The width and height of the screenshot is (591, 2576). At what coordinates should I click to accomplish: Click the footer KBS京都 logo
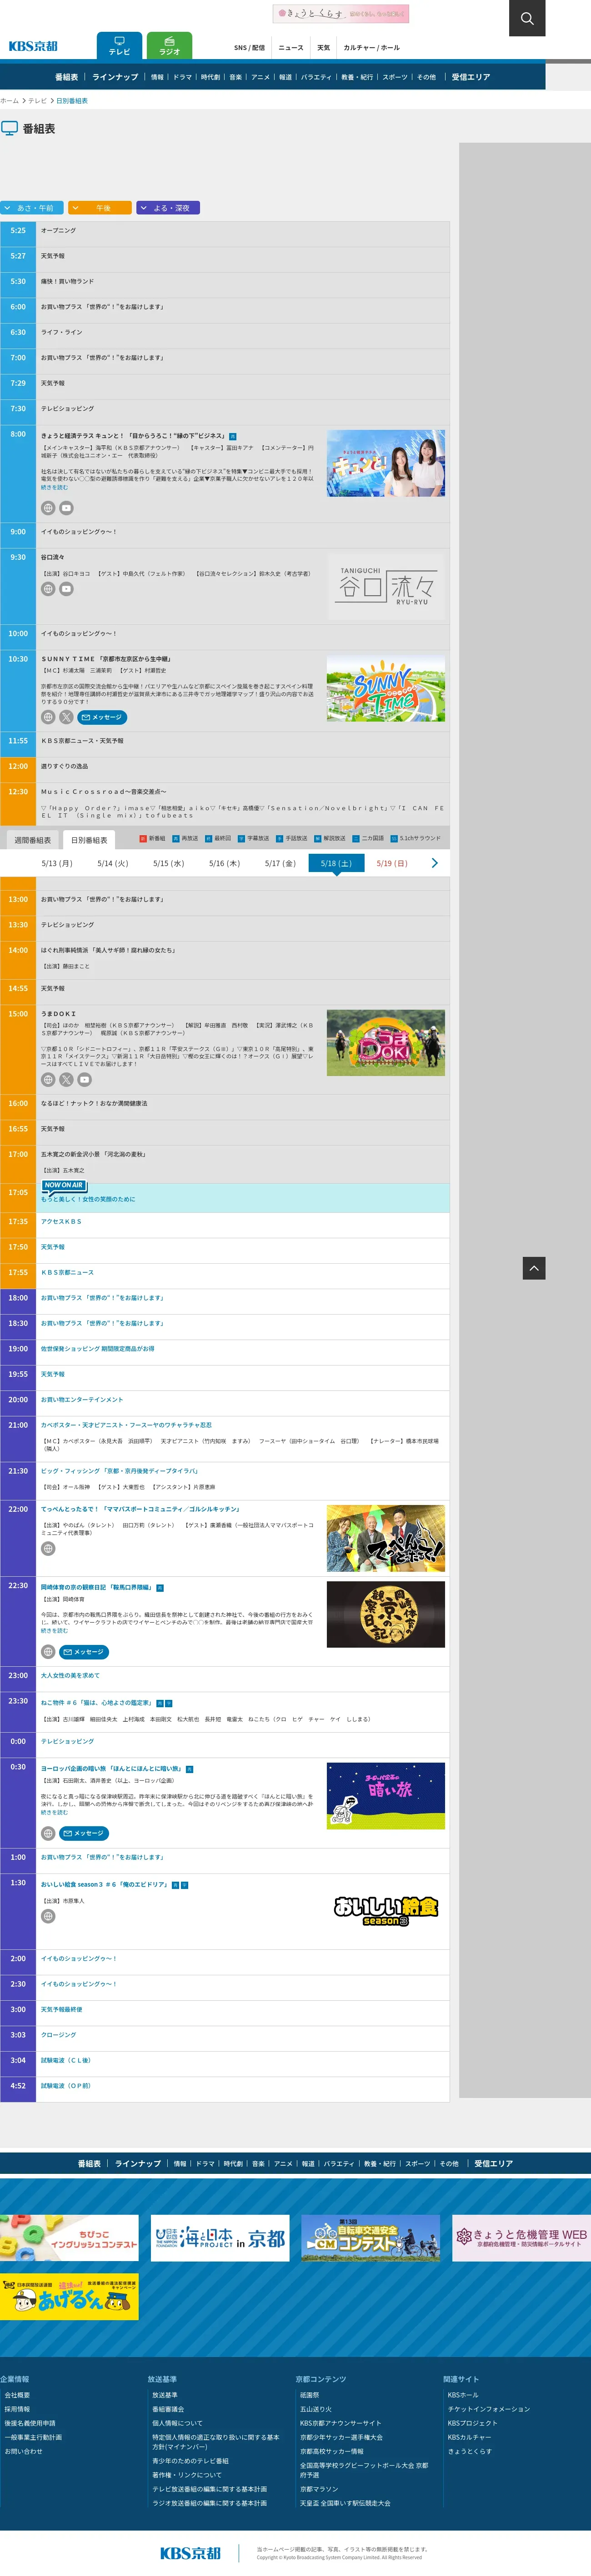(190, 2553)
